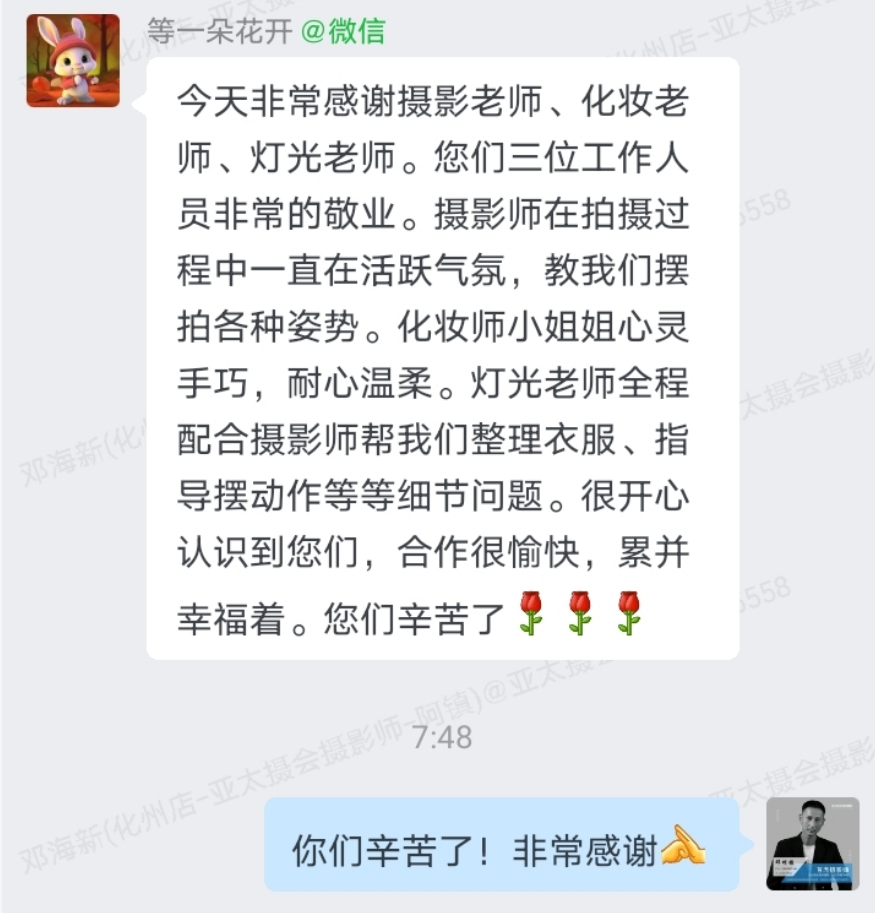
Task: Click the middle tulip emoji
Action: (580, 613)
